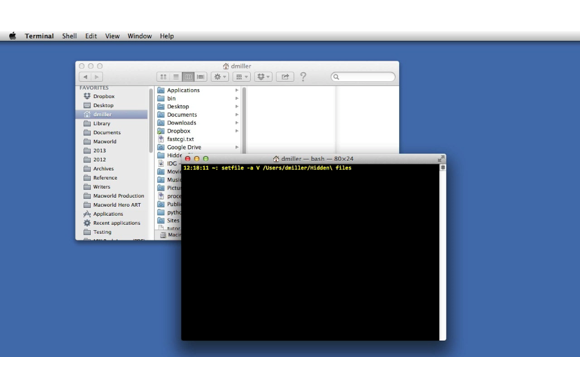Go back with Finder back arrow
The width and height of the screenshot is (580, 388).
click(85, 77)
